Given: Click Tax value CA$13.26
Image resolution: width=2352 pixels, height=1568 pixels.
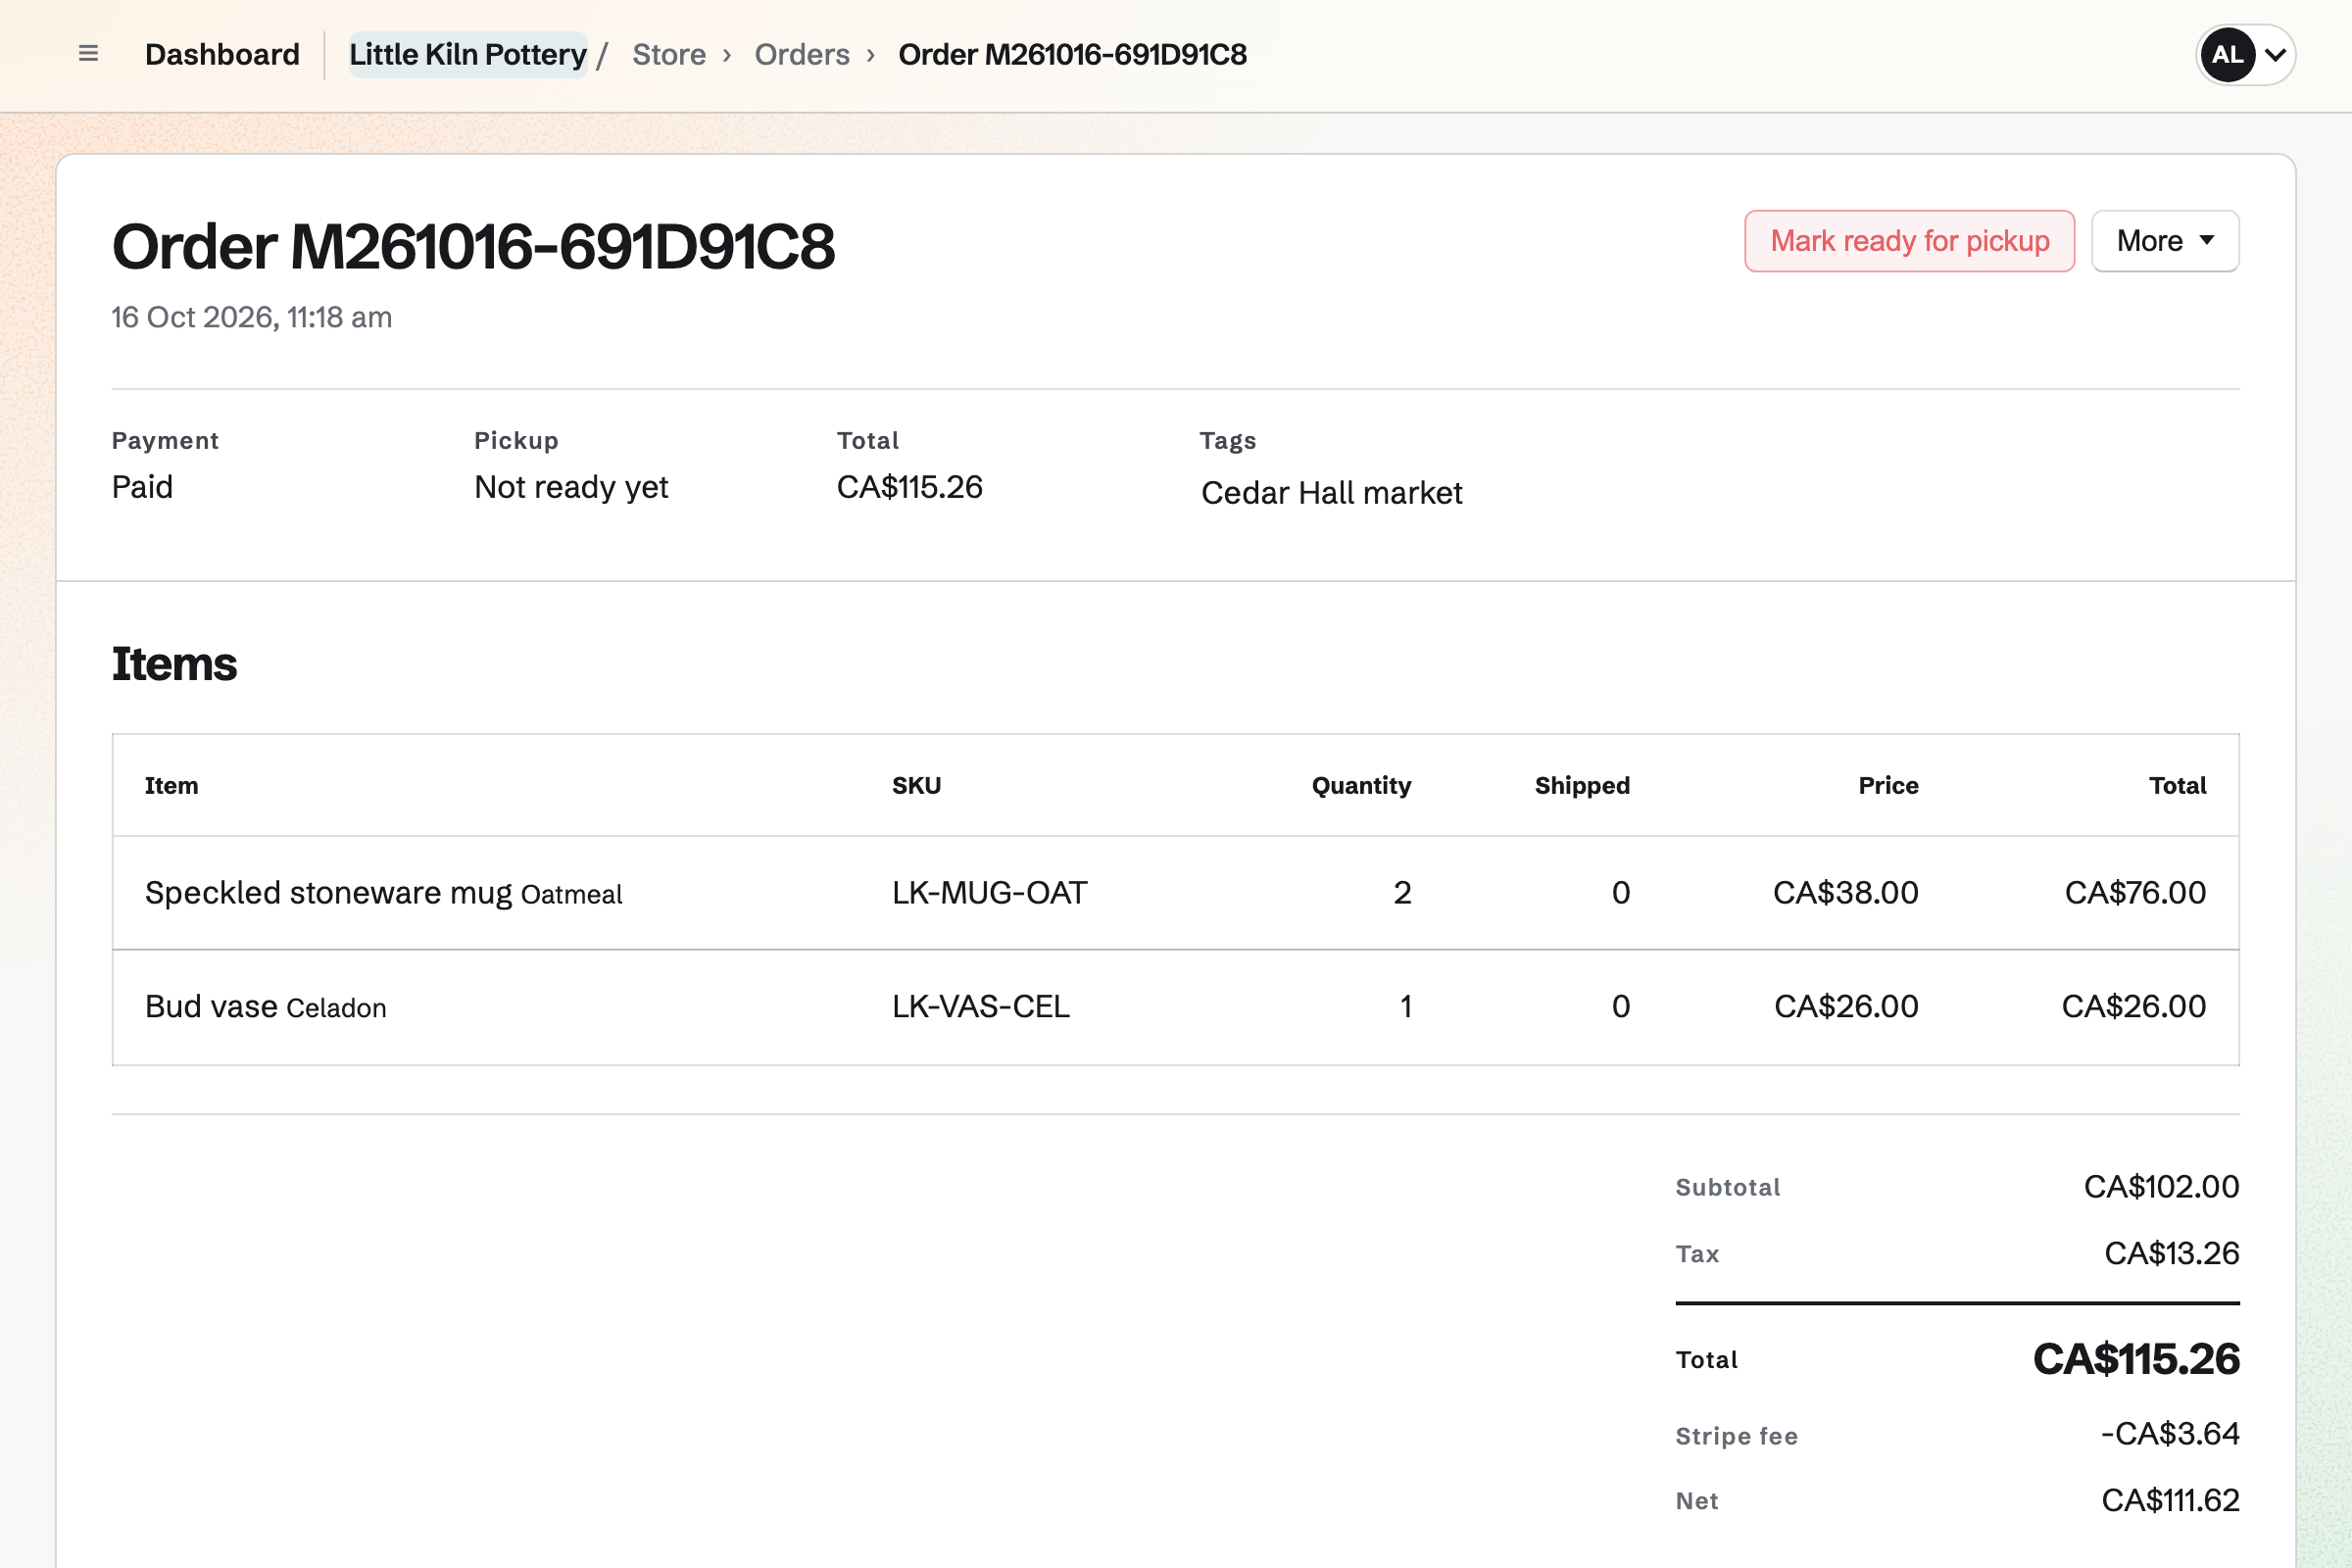Looking at the screenshot, I should 2171,1254.
